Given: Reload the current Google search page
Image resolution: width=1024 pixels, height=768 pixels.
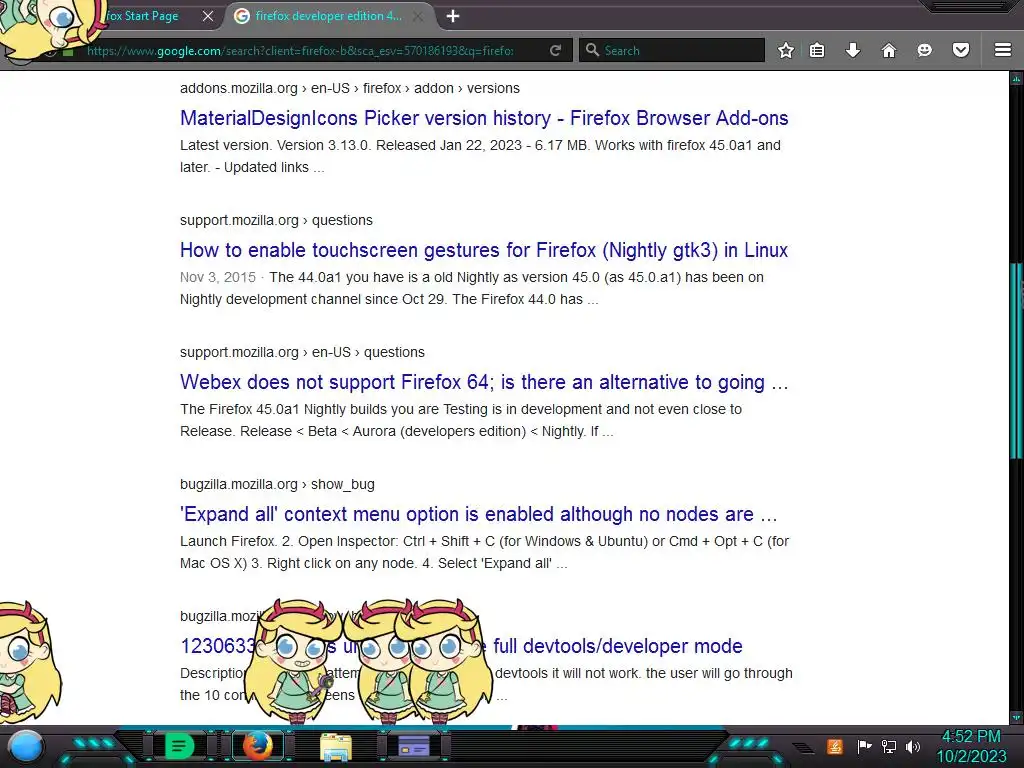Looking at the screenshot, I should pyautogui.click(x=555, y=50).
